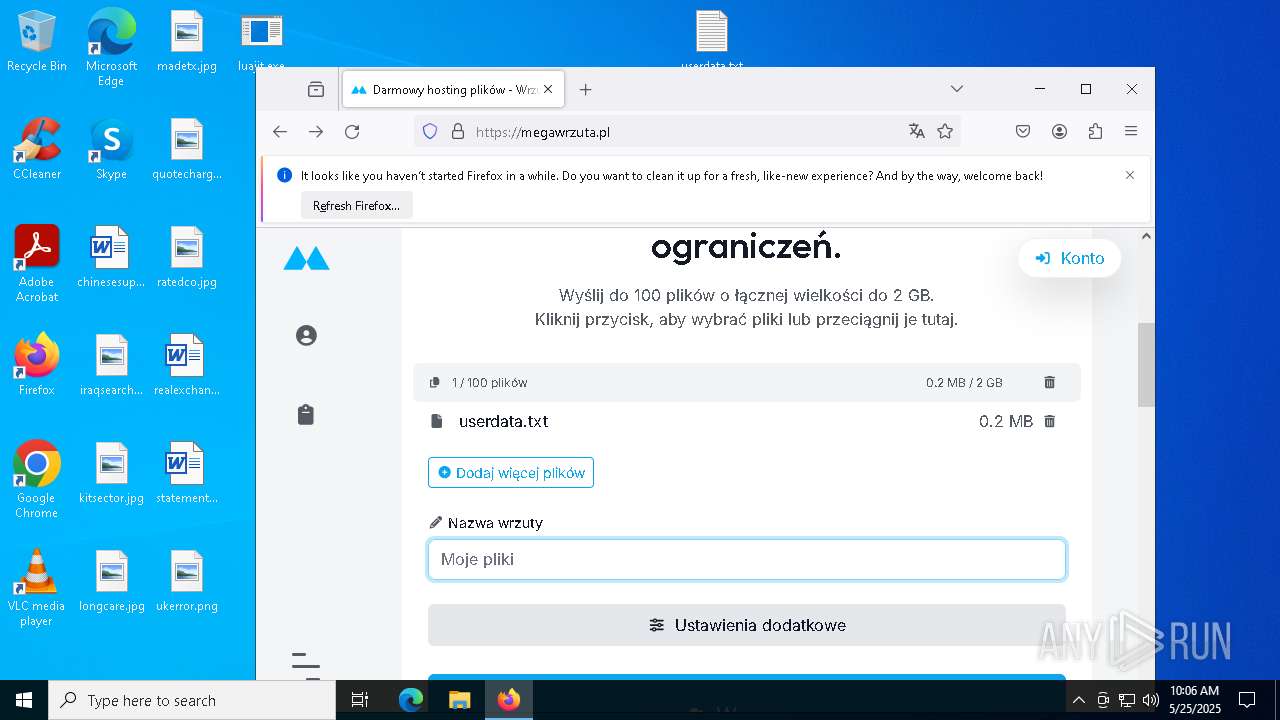This screenshot has width=1280, height=720.
Task: Select iraqsearch image file on desktop
Action: 111,365
